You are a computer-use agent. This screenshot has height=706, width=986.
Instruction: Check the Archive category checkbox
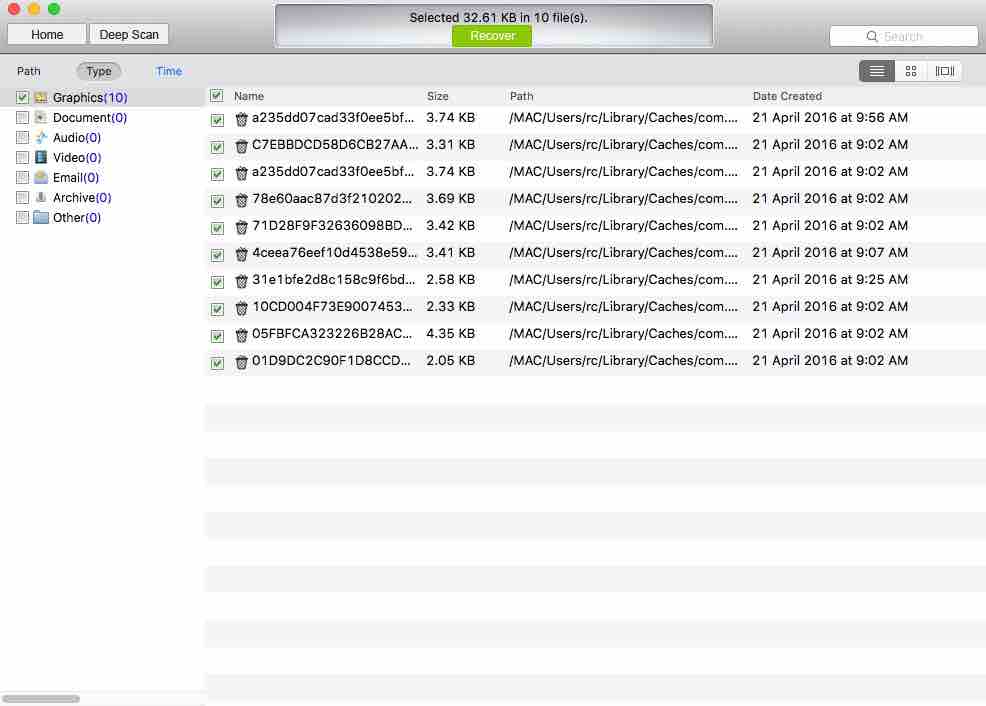tap(22, 197)
